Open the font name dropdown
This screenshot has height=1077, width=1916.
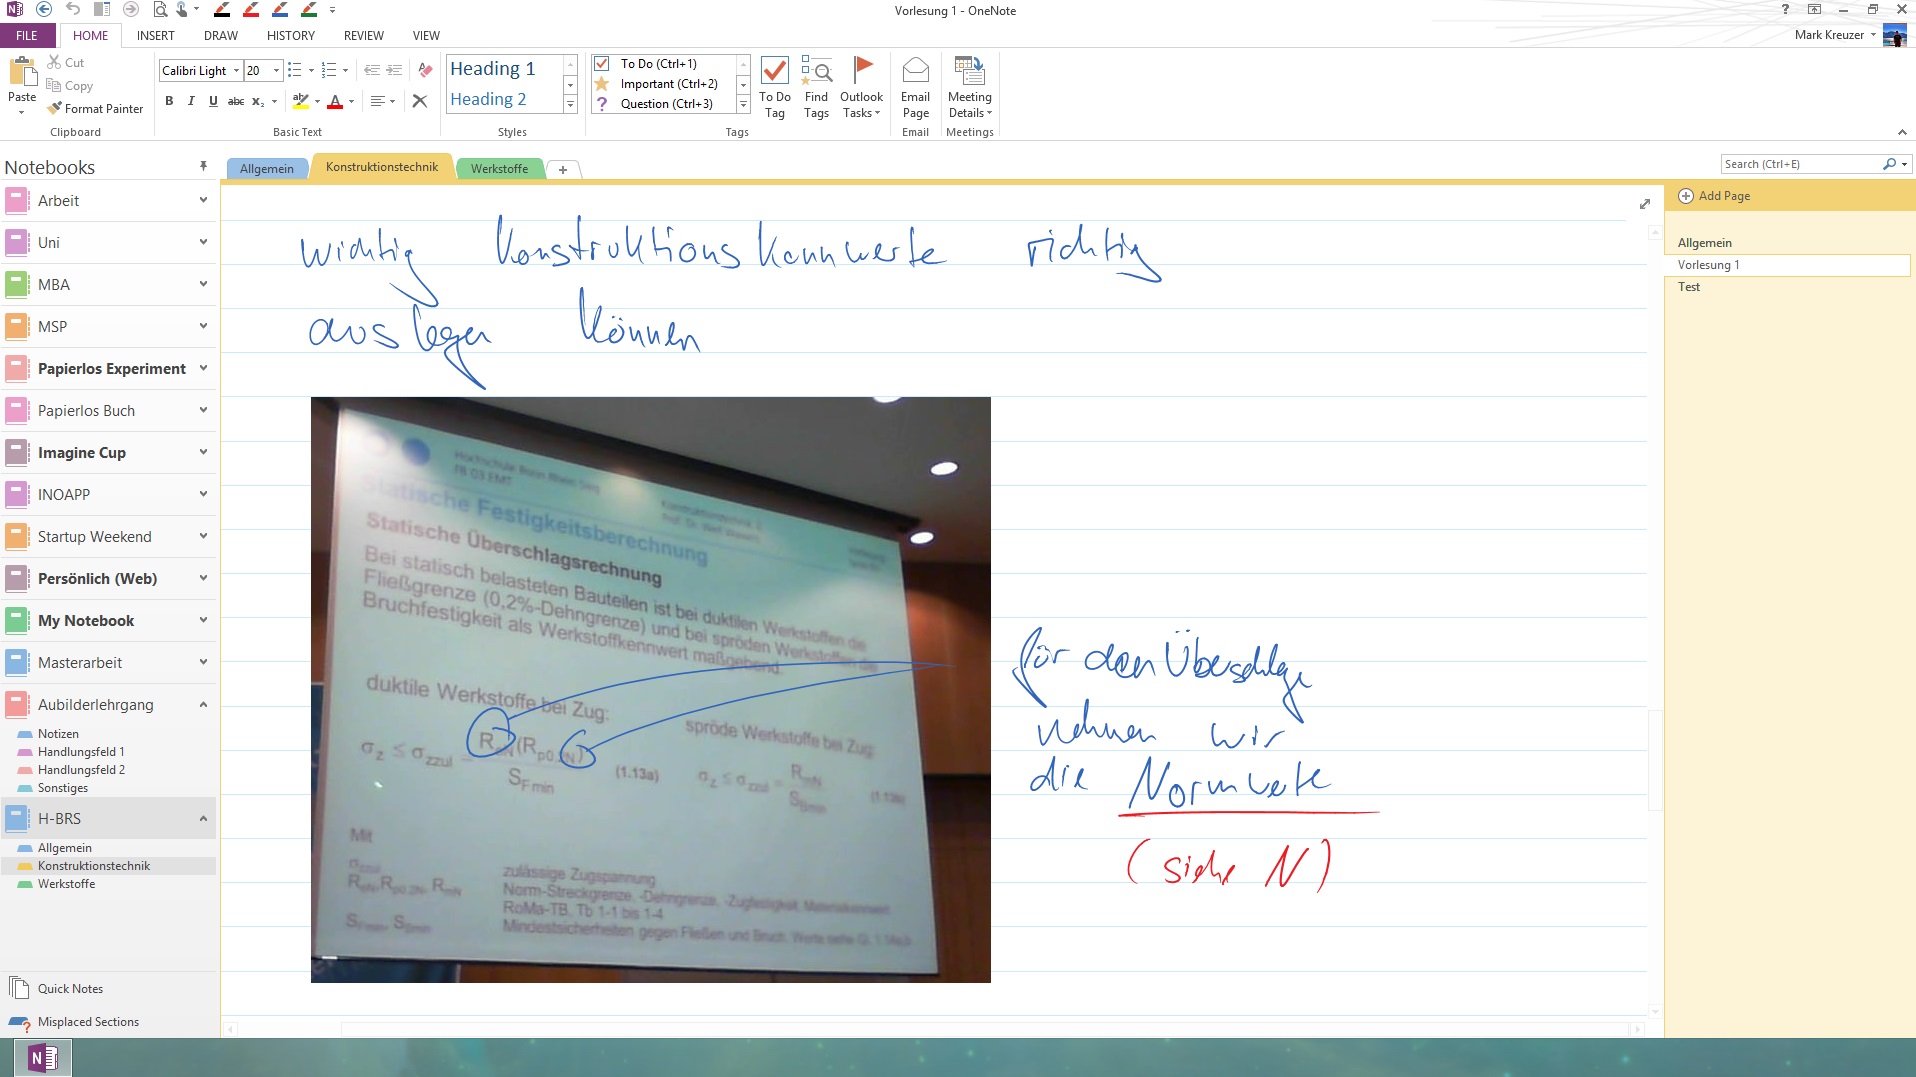coord(236,71)
